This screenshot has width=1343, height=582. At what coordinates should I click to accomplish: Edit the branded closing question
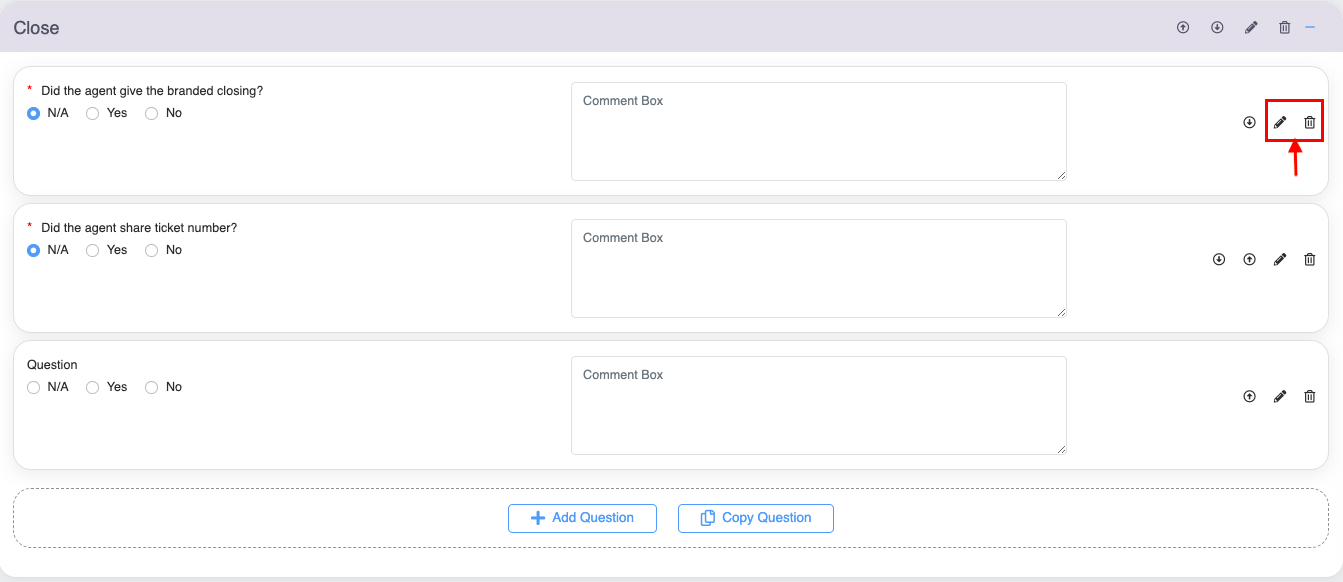1280,122
